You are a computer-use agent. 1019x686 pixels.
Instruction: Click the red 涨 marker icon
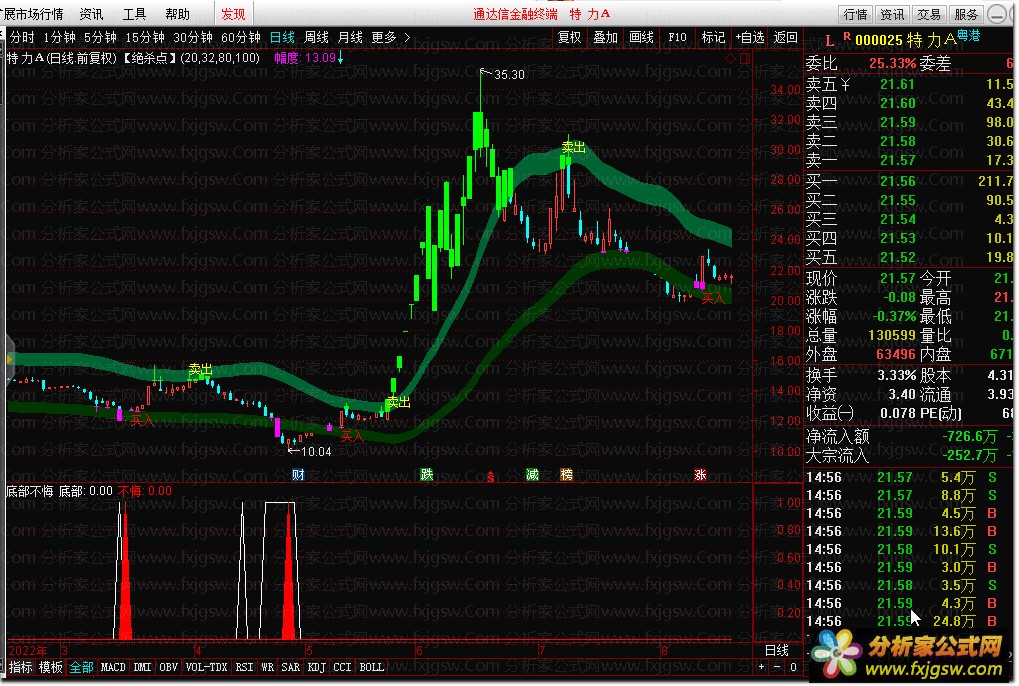point(700,475)
